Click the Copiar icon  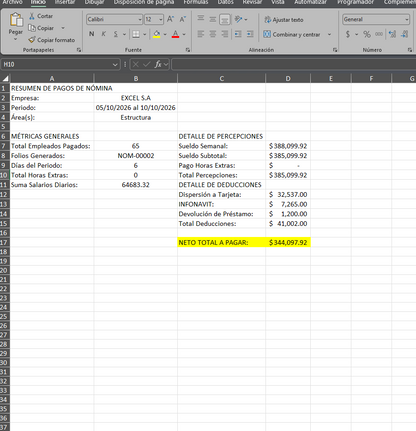(32, 28)
